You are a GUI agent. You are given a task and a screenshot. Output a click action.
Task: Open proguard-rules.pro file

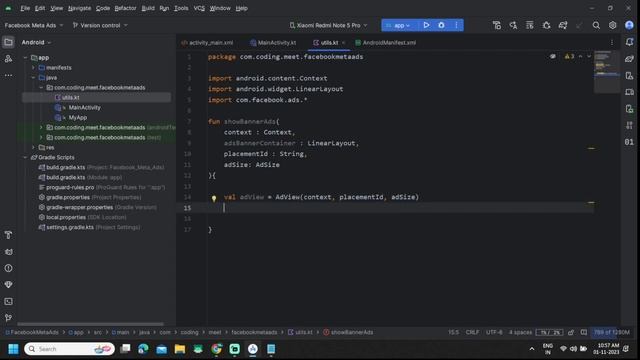click(70, 187)
